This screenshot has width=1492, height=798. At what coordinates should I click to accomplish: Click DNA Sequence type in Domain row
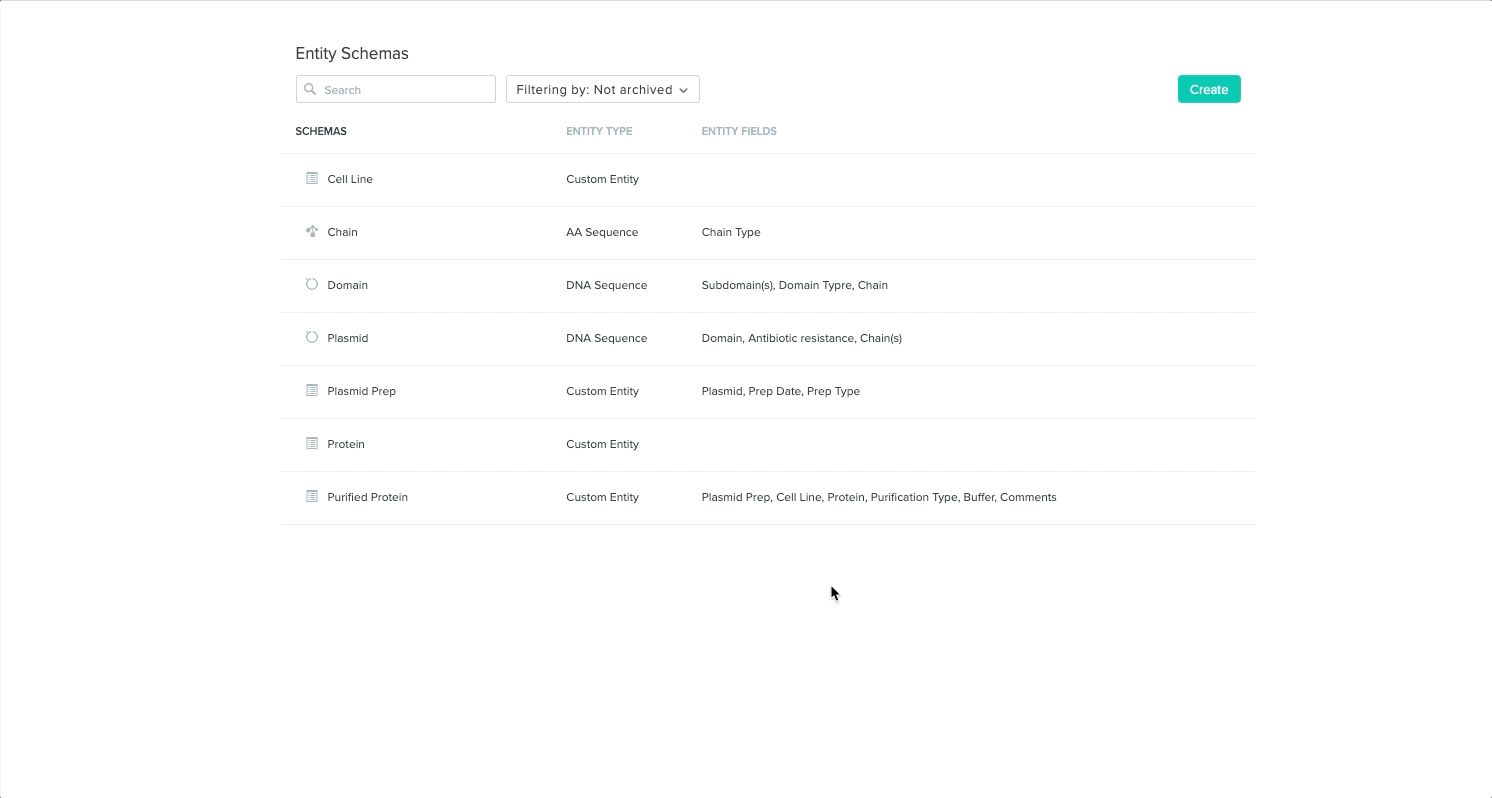(x=607, y=285)
